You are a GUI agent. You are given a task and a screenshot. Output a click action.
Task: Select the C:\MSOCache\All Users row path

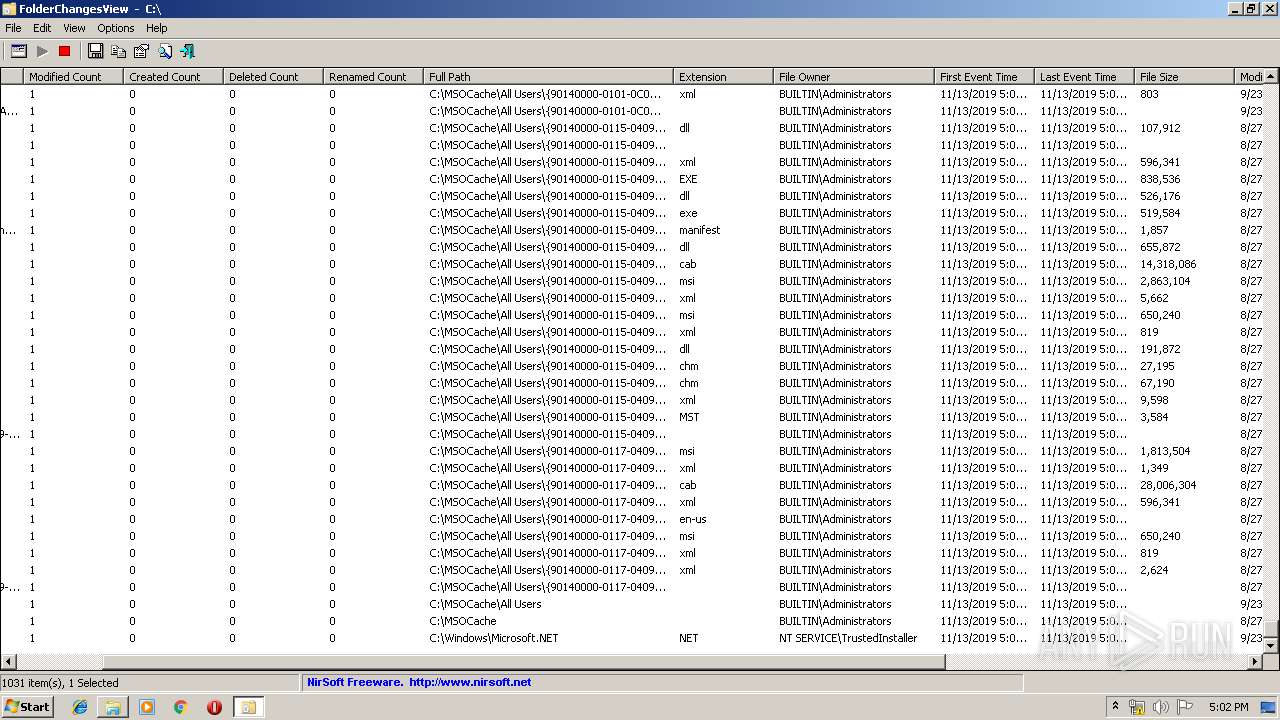click(x=485, y=604)
